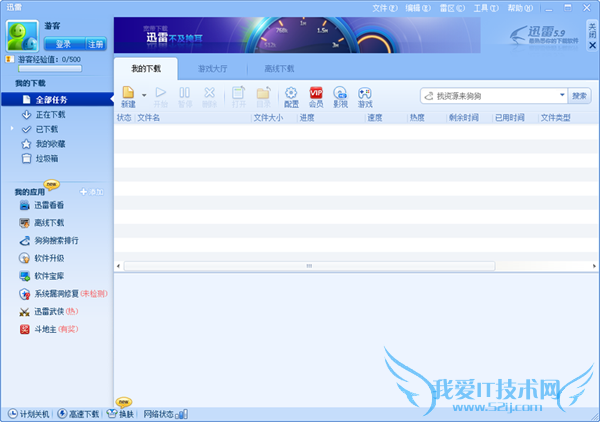The height and width of the screenshot is (422, 600).
Task: Select 全部任务 in the sidebar
Action: [57, 99]
